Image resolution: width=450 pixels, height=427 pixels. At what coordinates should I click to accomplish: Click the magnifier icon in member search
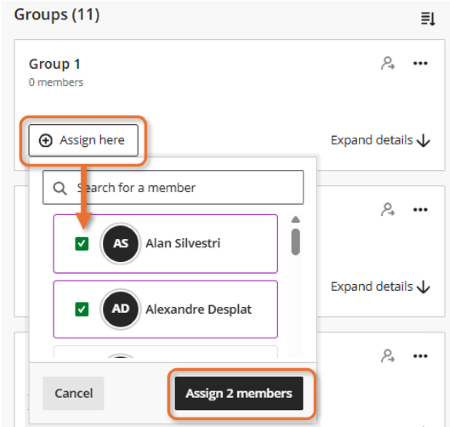pos(60,188)
